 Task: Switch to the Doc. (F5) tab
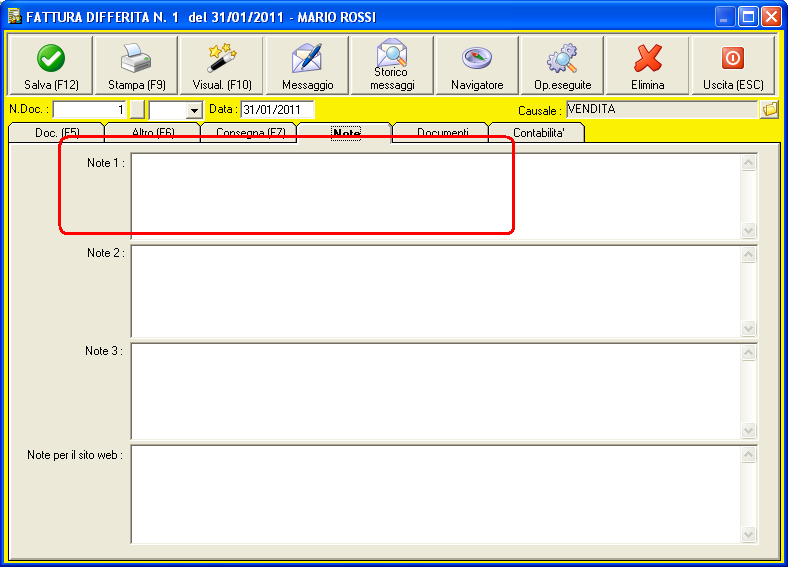click(57, 133)
